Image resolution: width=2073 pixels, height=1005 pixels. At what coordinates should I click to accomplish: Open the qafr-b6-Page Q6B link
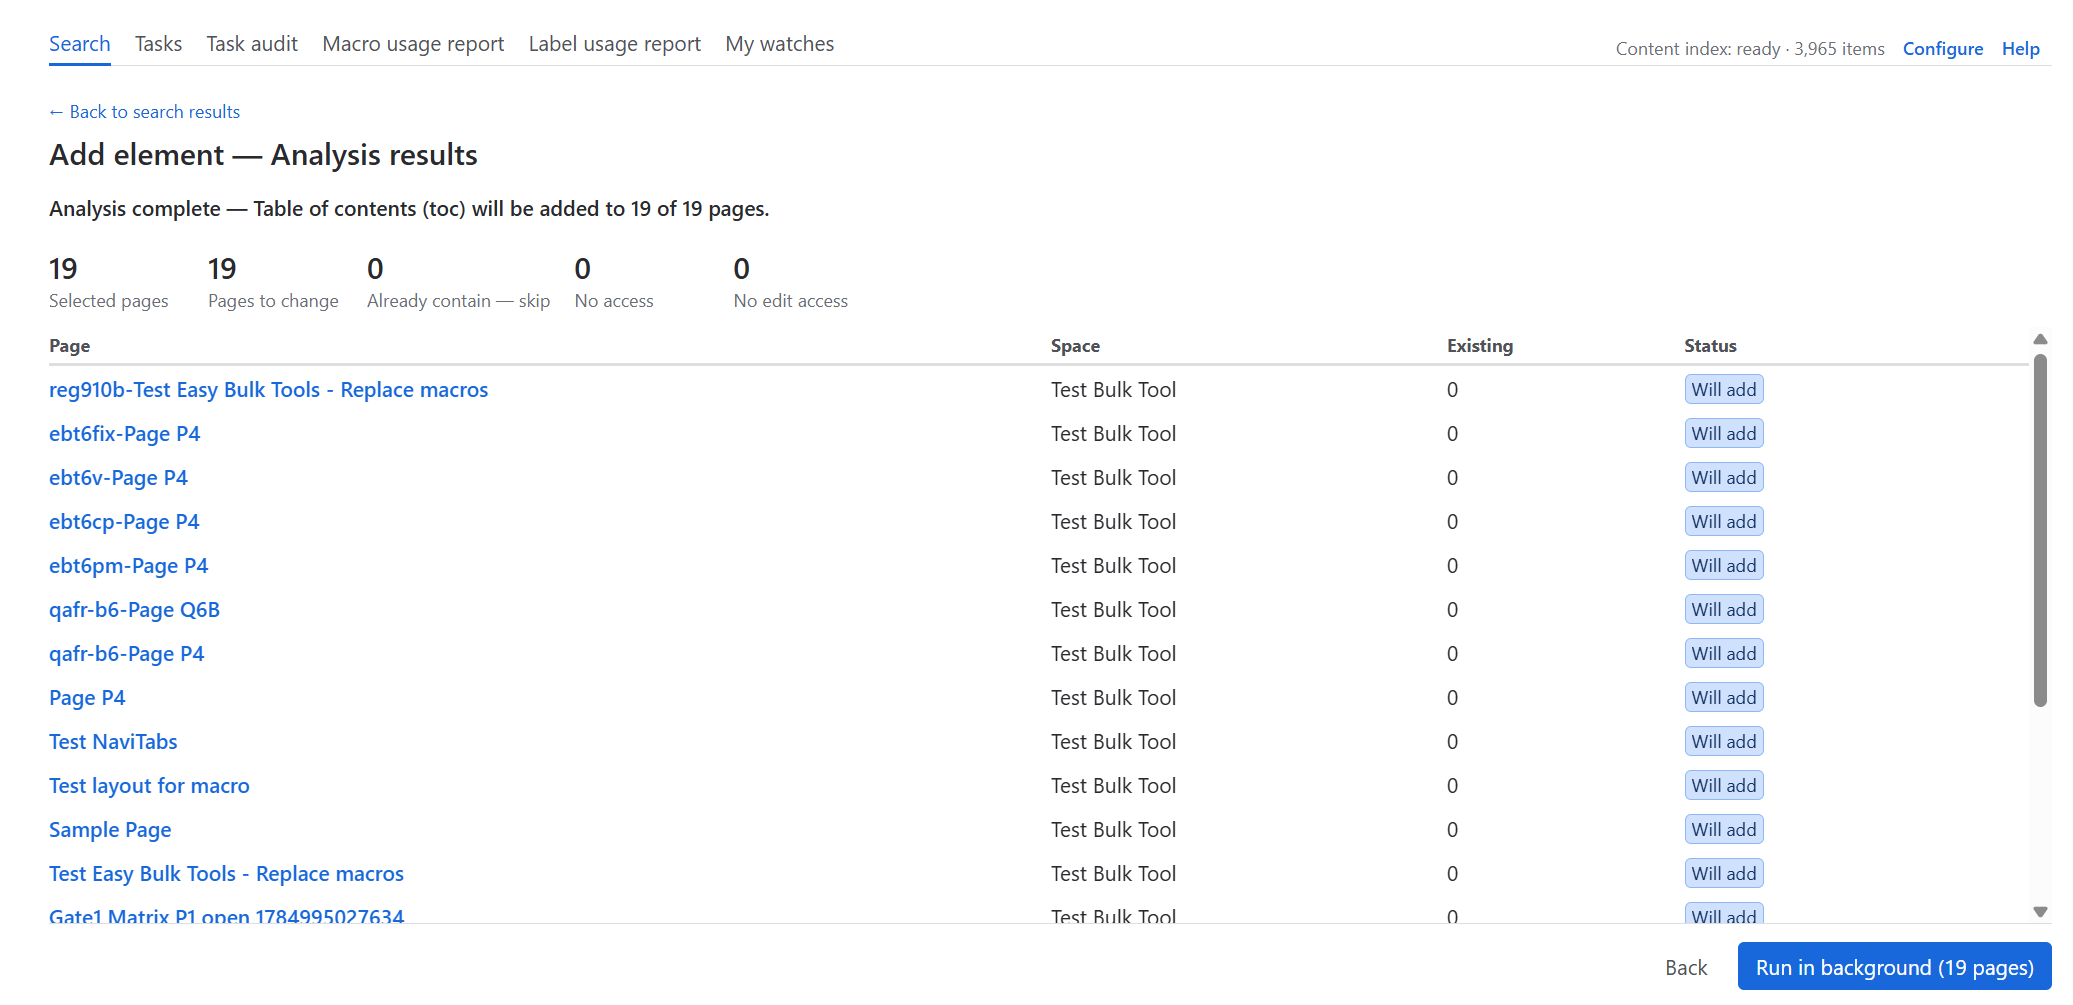134,610
